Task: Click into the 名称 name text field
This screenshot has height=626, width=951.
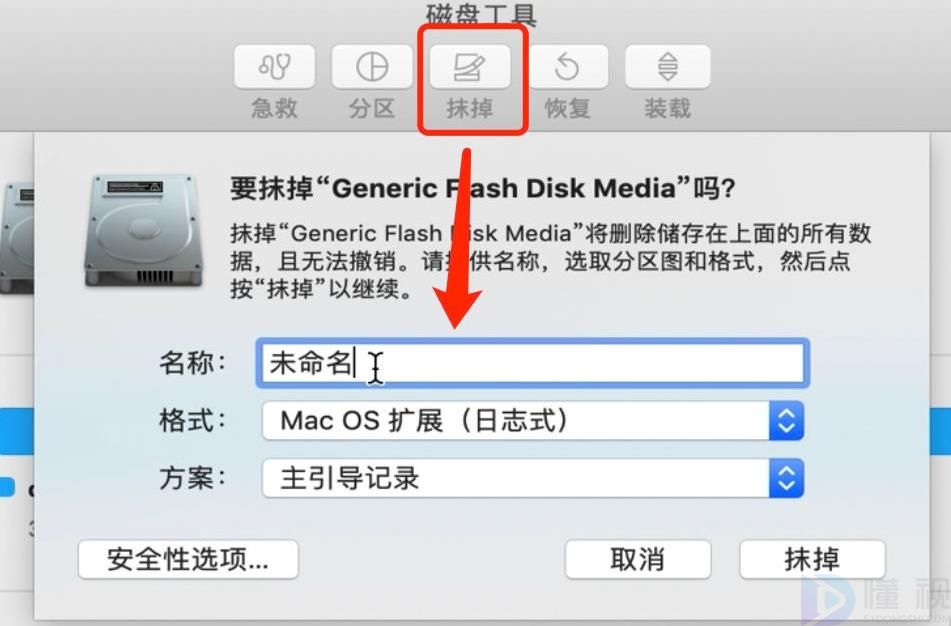Action: tap(533, 363)
